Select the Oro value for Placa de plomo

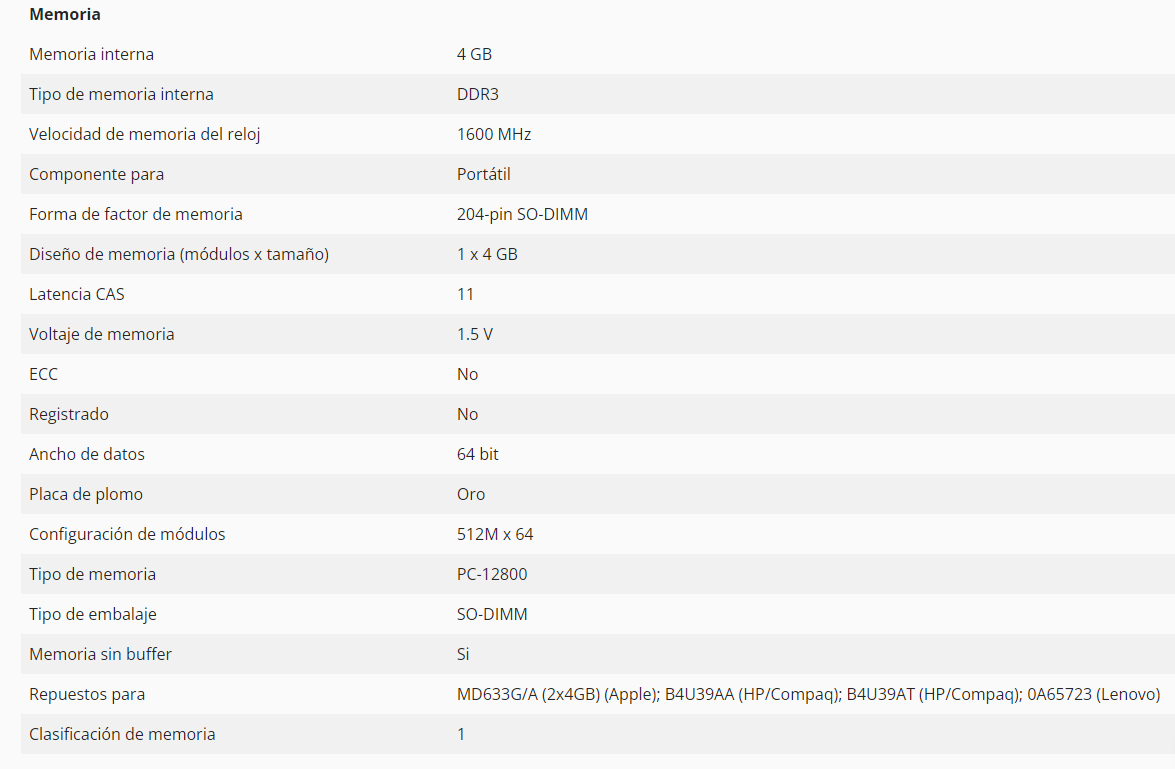point(471,494)
